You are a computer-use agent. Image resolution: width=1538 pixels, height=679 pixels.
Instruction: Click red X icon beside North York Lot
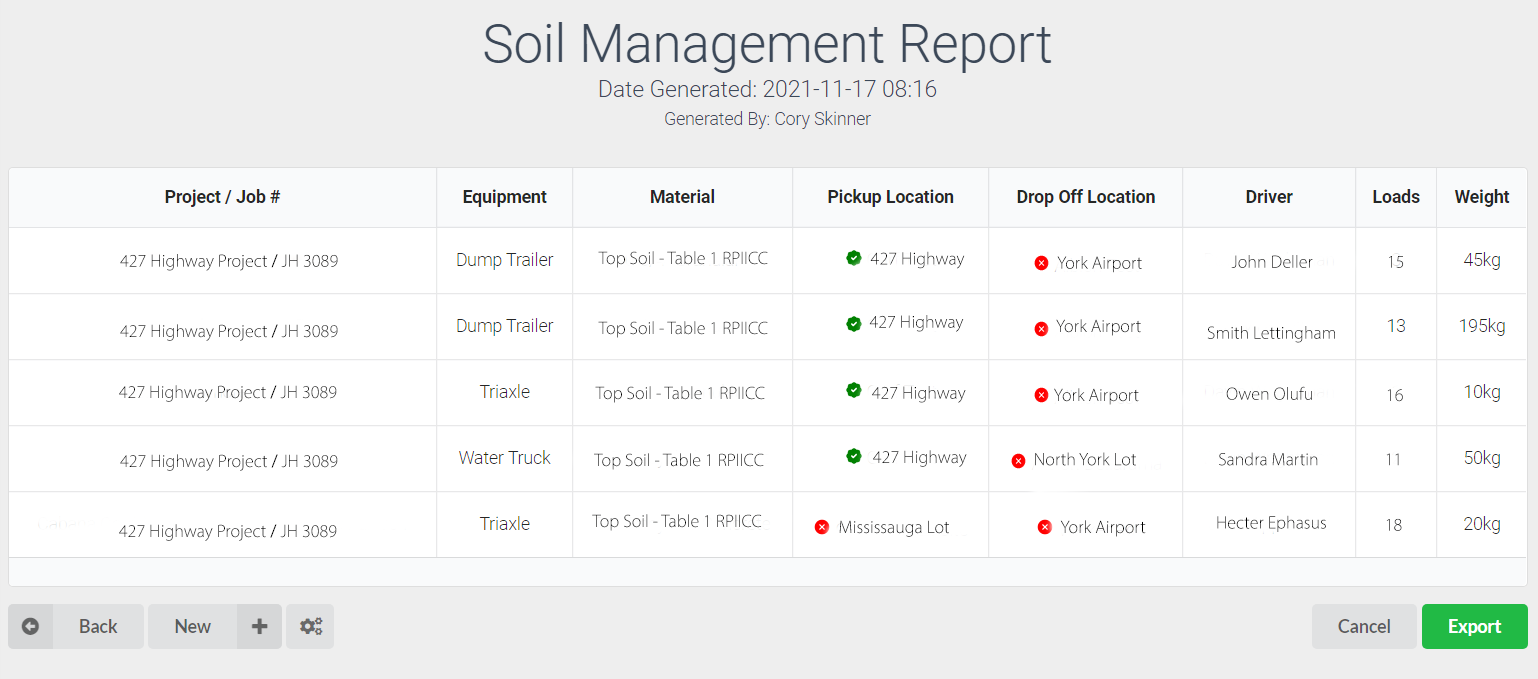click(x=1018, y=461)
